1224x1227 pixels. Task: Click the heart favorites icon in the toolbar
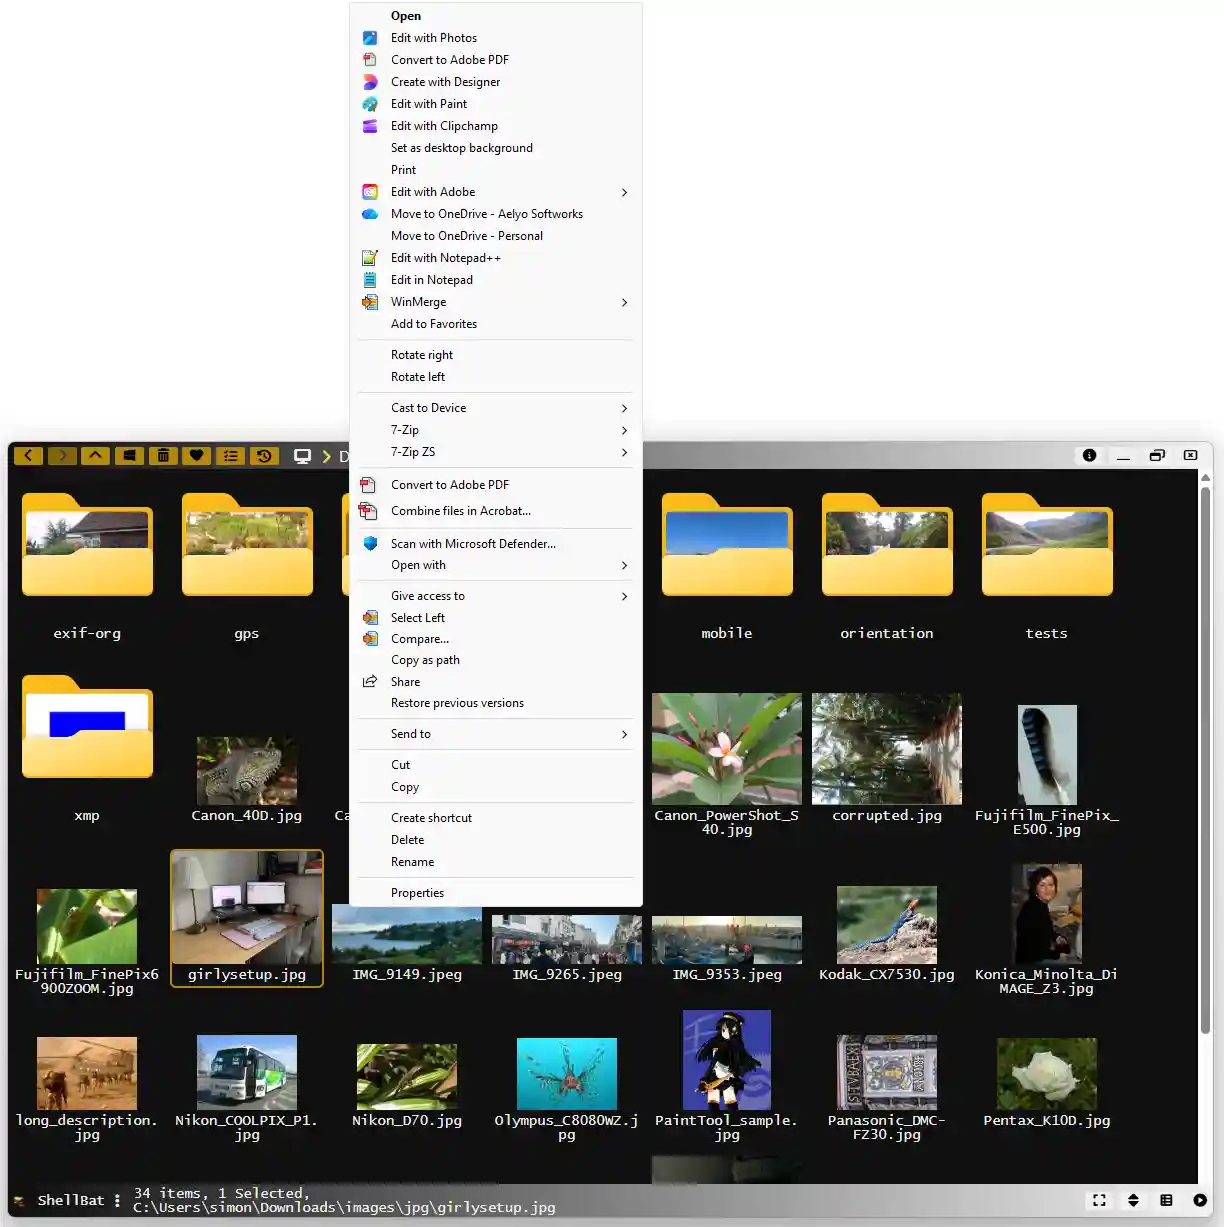click(x=196, y=455)
